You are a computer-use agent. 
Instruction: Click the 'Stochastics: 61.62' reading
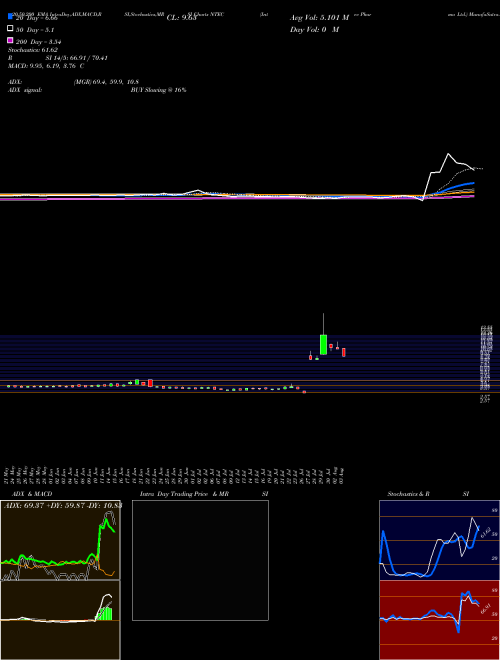(33, 50)
